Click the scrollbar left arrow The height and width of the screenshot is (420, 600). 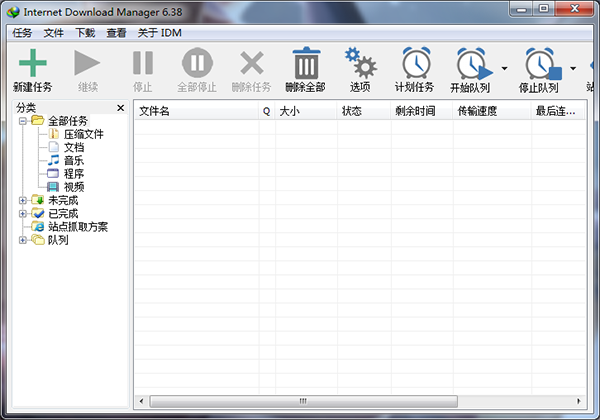click(142, 401)
